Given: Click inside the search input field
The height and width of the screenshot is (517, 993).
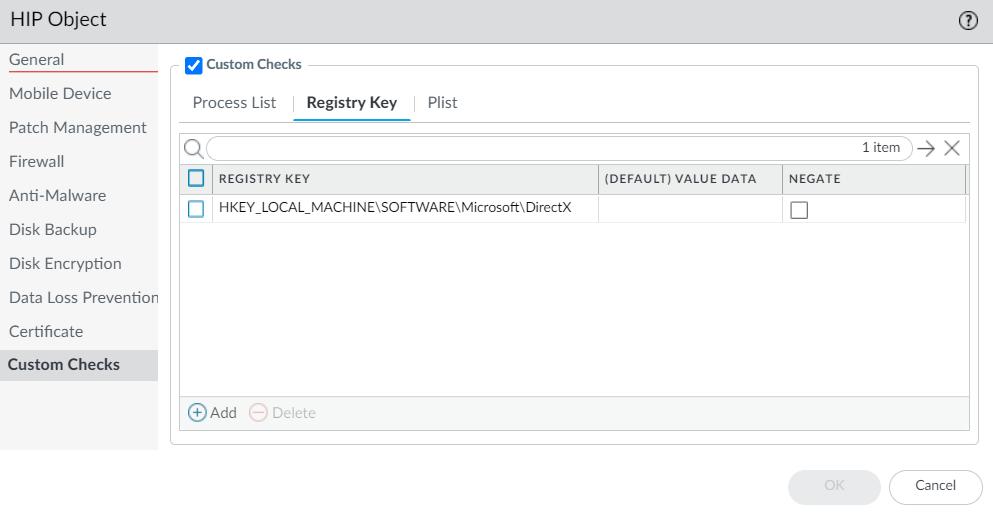Looking at the screenshot, I should pyautogui.click(x=530, y=148).
